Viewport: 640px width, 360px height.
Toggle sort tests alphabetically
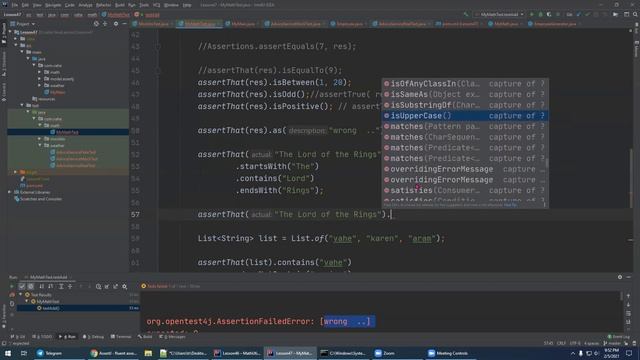[41, 287]
